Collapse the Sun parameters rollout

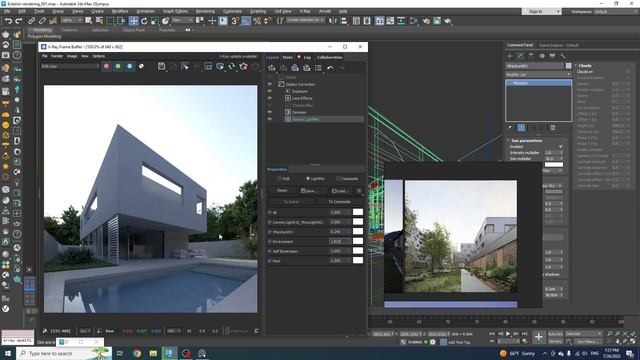[x=526, y=140]
